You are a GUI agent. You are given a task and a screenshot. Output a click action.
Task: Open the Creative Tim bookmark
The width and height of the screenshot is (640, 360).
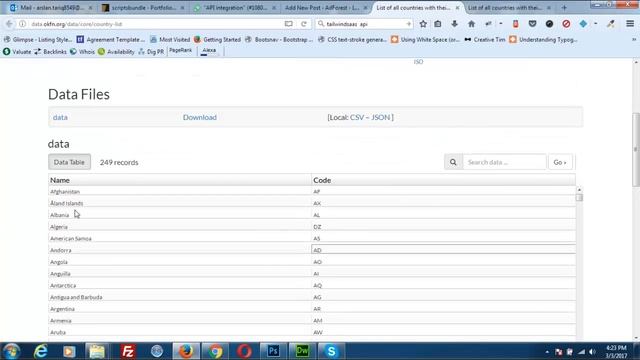pos(484,40)
